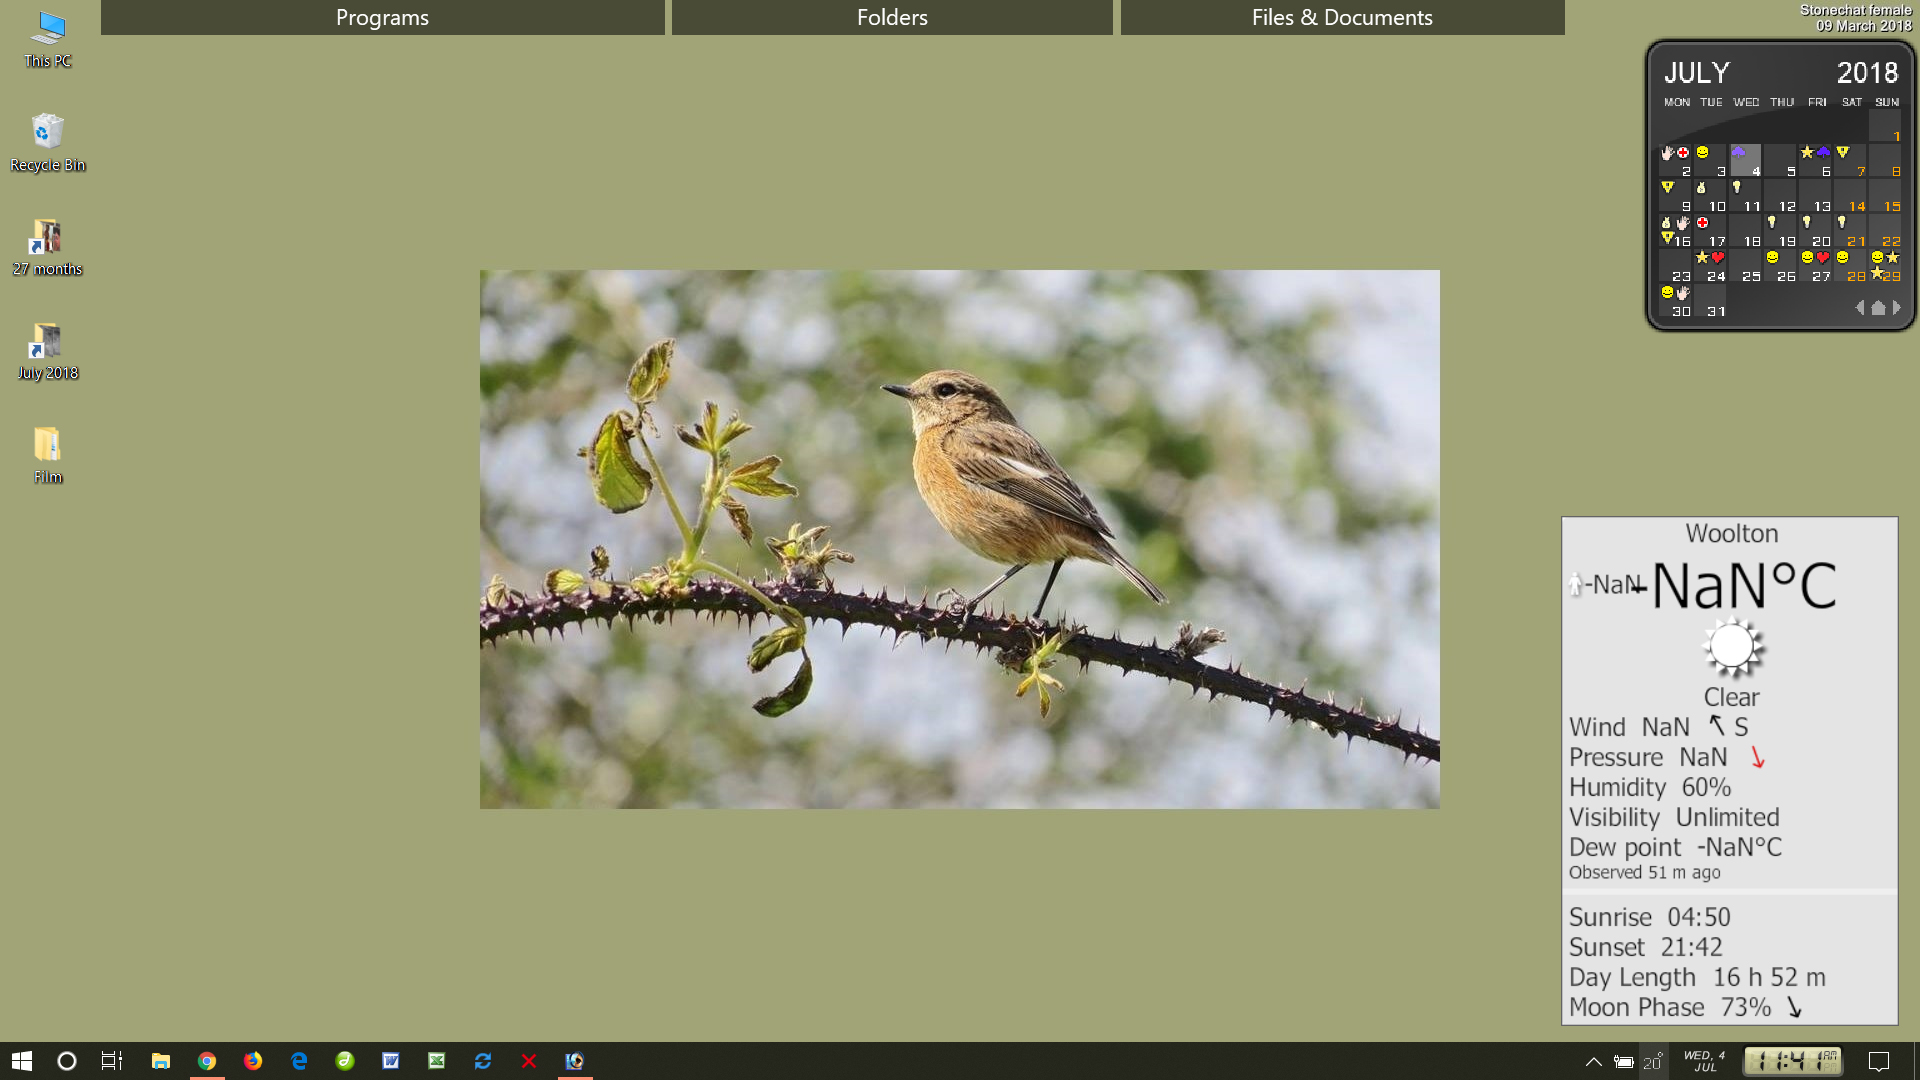Click the Stonechat bird photo
1920x1080 pixels.
click(959, 539)
